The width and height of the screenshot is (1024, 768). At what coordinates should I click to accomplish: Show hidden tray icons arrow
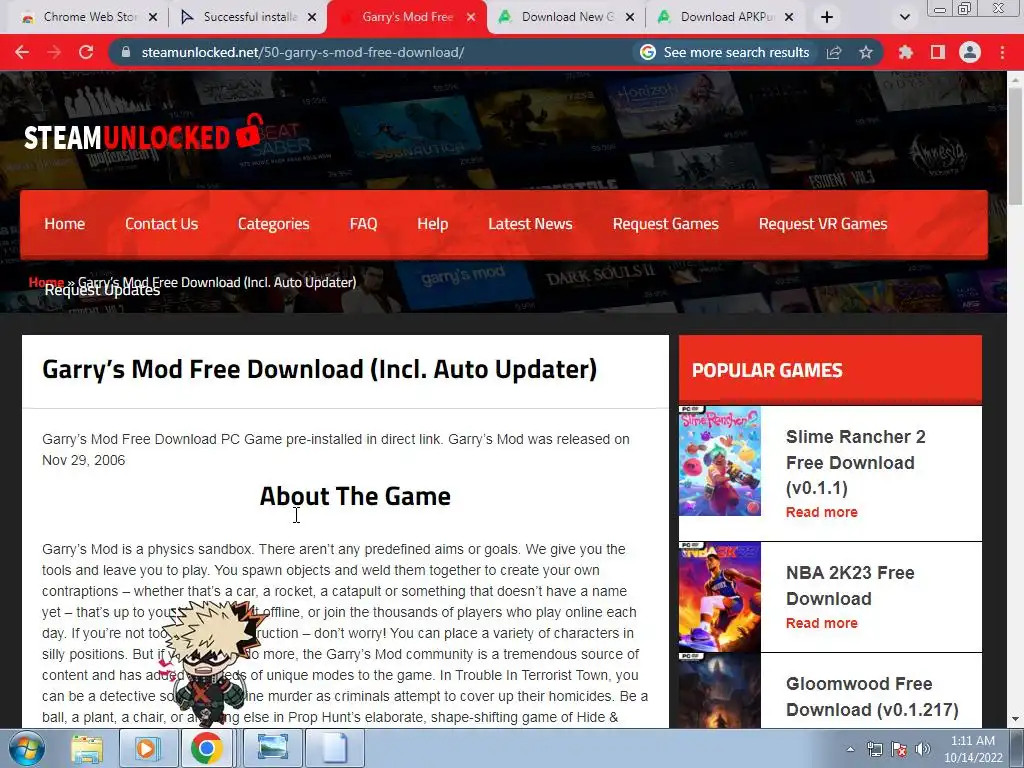tap(850, 749)
